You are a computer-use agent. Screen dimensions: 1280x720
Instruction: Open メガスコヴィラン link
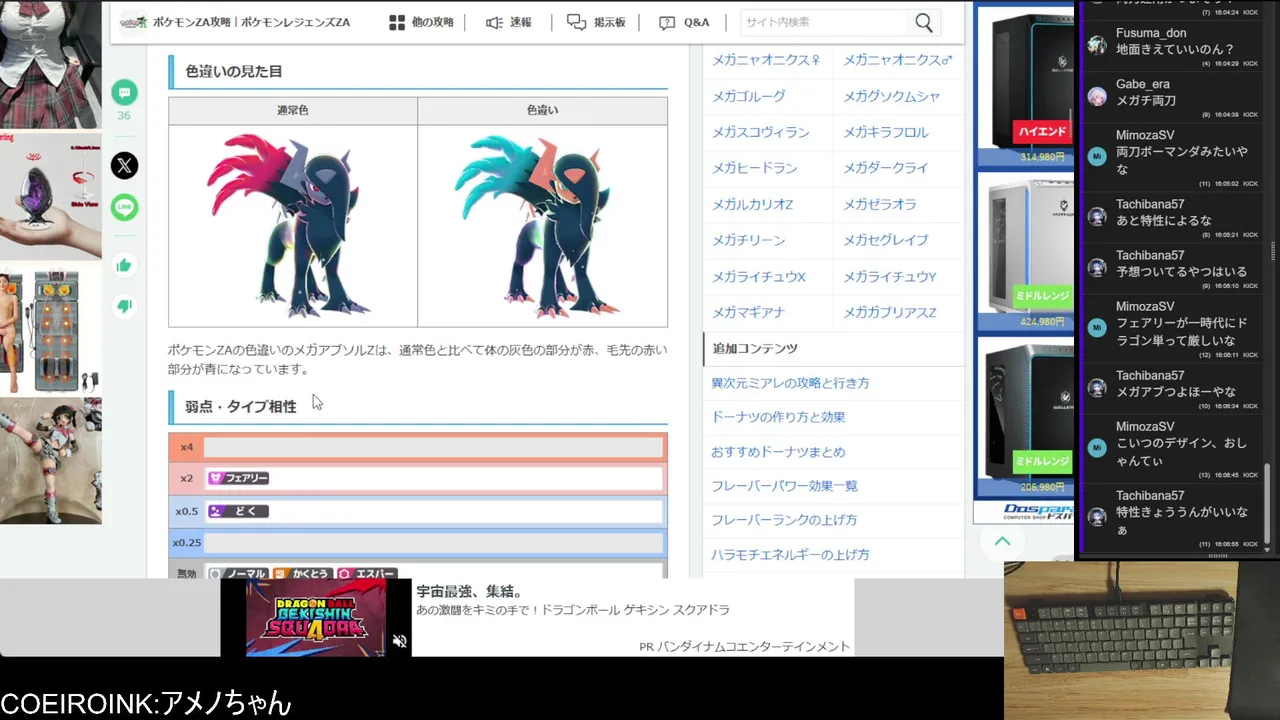(761, 132)
